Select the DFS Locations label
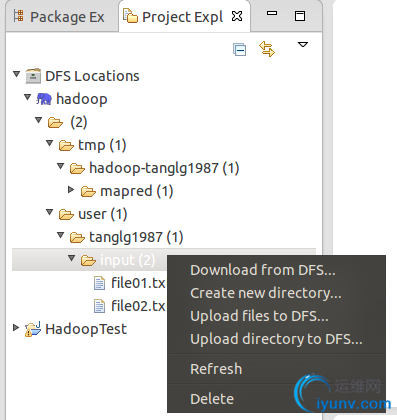397x420 pixels. coord(92,76)
